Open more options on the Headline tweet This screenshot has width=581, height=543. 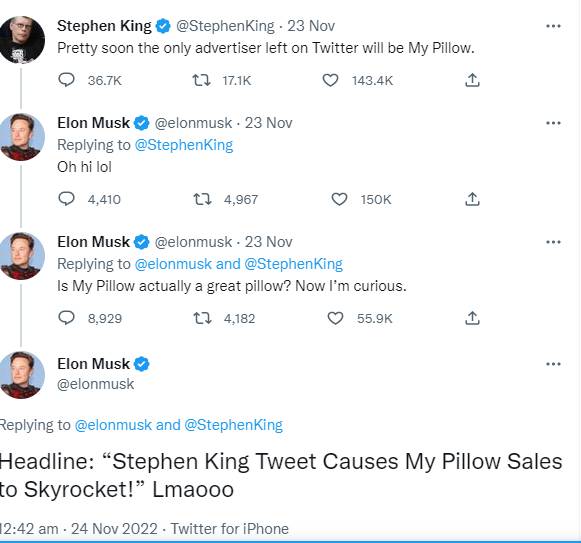click(x=553, y=364)
